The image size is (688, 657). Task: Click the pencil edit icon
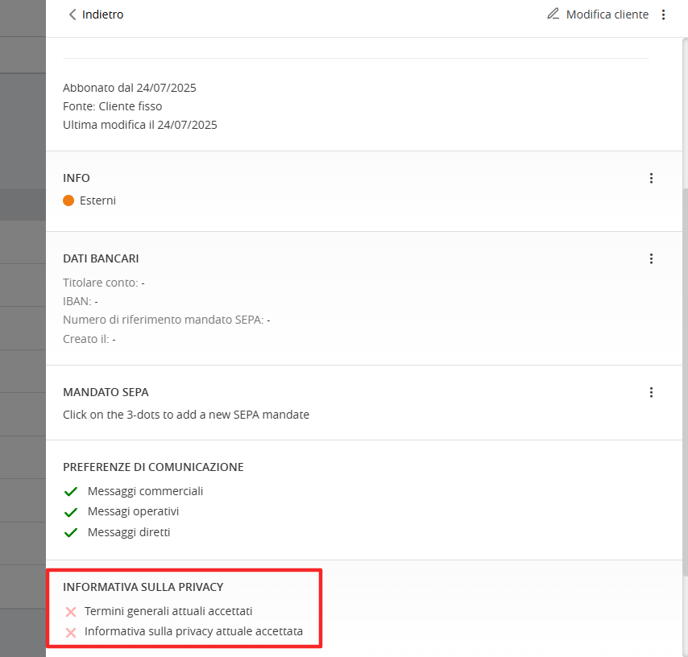(553, 14)
